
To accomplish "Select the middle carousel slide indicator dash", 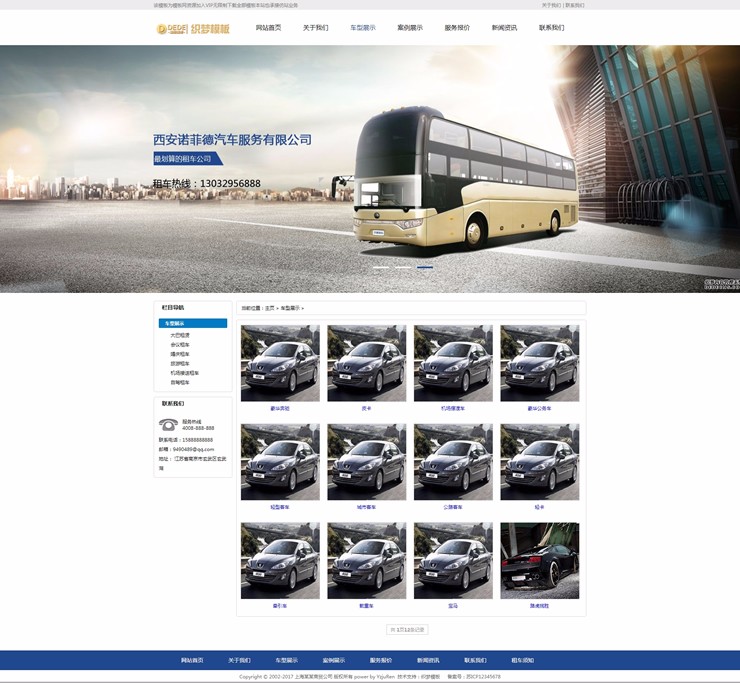I will click(403, 267).
